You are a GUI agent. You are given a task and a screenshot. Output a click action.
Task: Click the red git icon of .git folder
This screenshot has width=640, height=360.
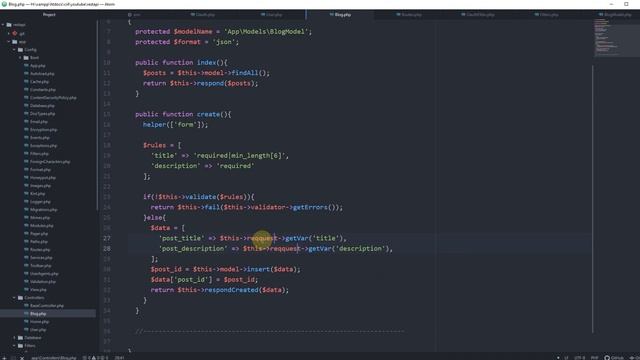[15, 33]
